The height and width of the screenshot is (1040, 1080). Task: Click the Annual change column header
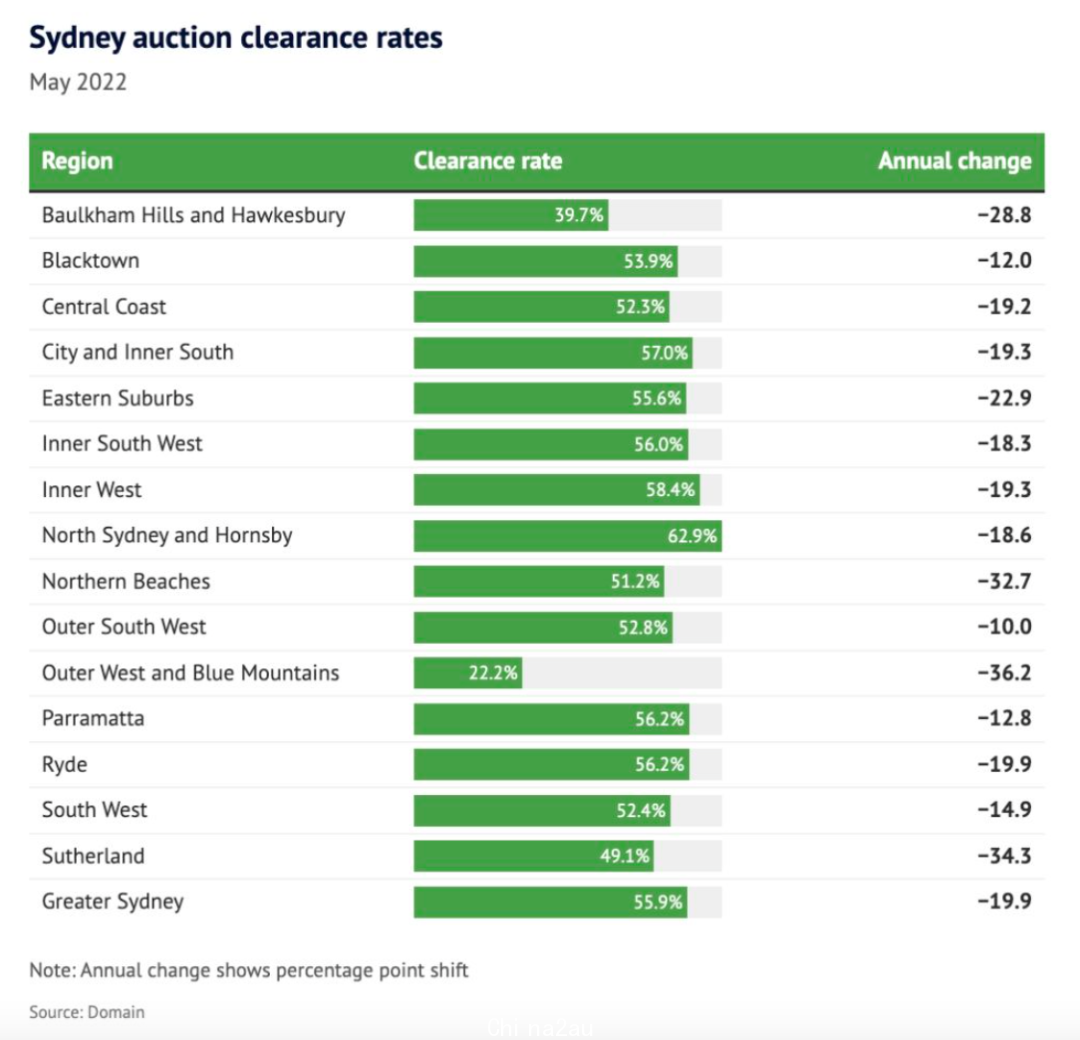[955, 160]
